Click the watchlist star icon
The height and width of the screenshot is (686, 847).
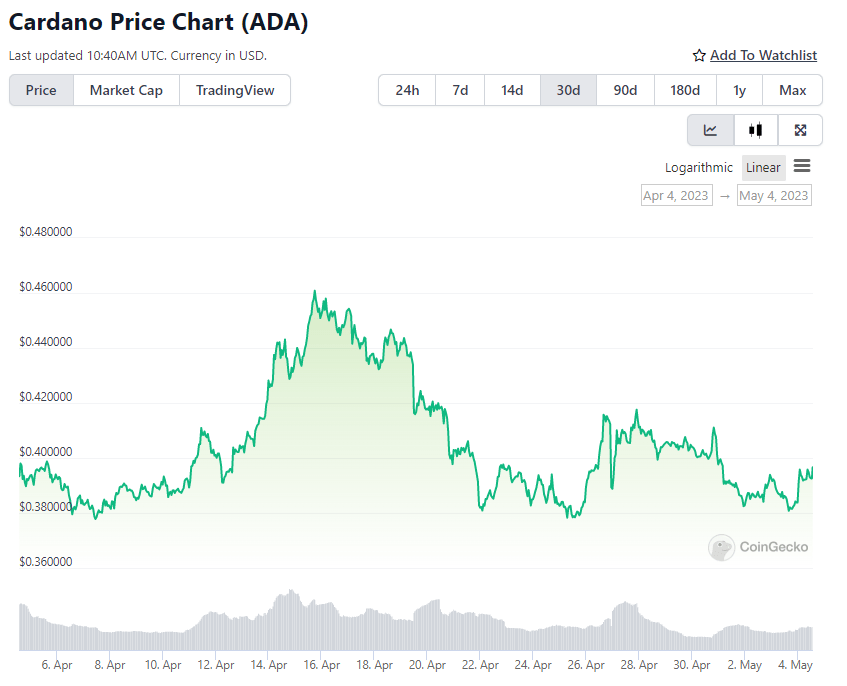click(699, 56)
